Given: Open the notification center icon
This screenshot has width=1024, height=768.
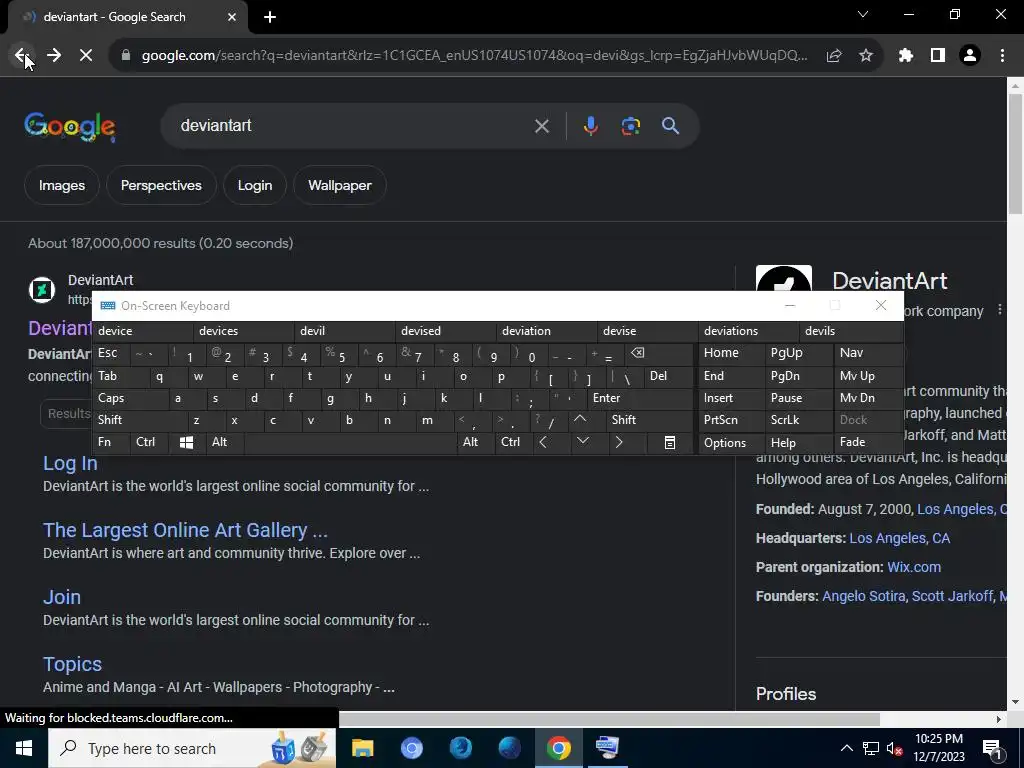Looking at the screenshot, I should coord(992,748).
